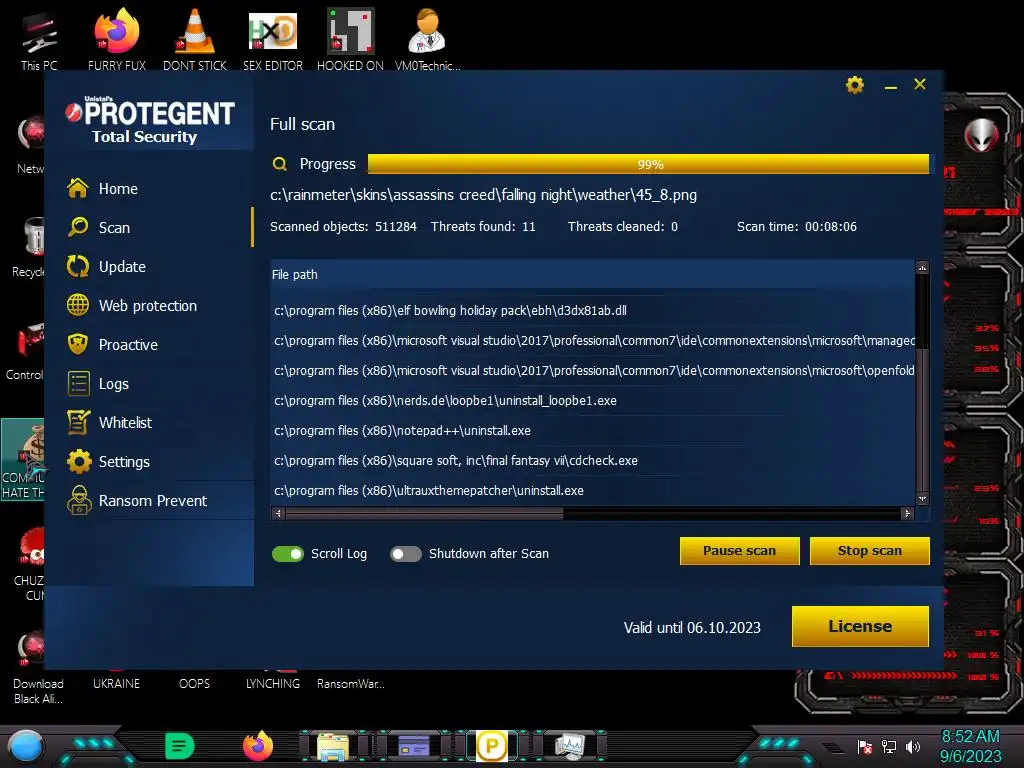
Task: Click the Threats found: 11 text
Action: [483, 227]
